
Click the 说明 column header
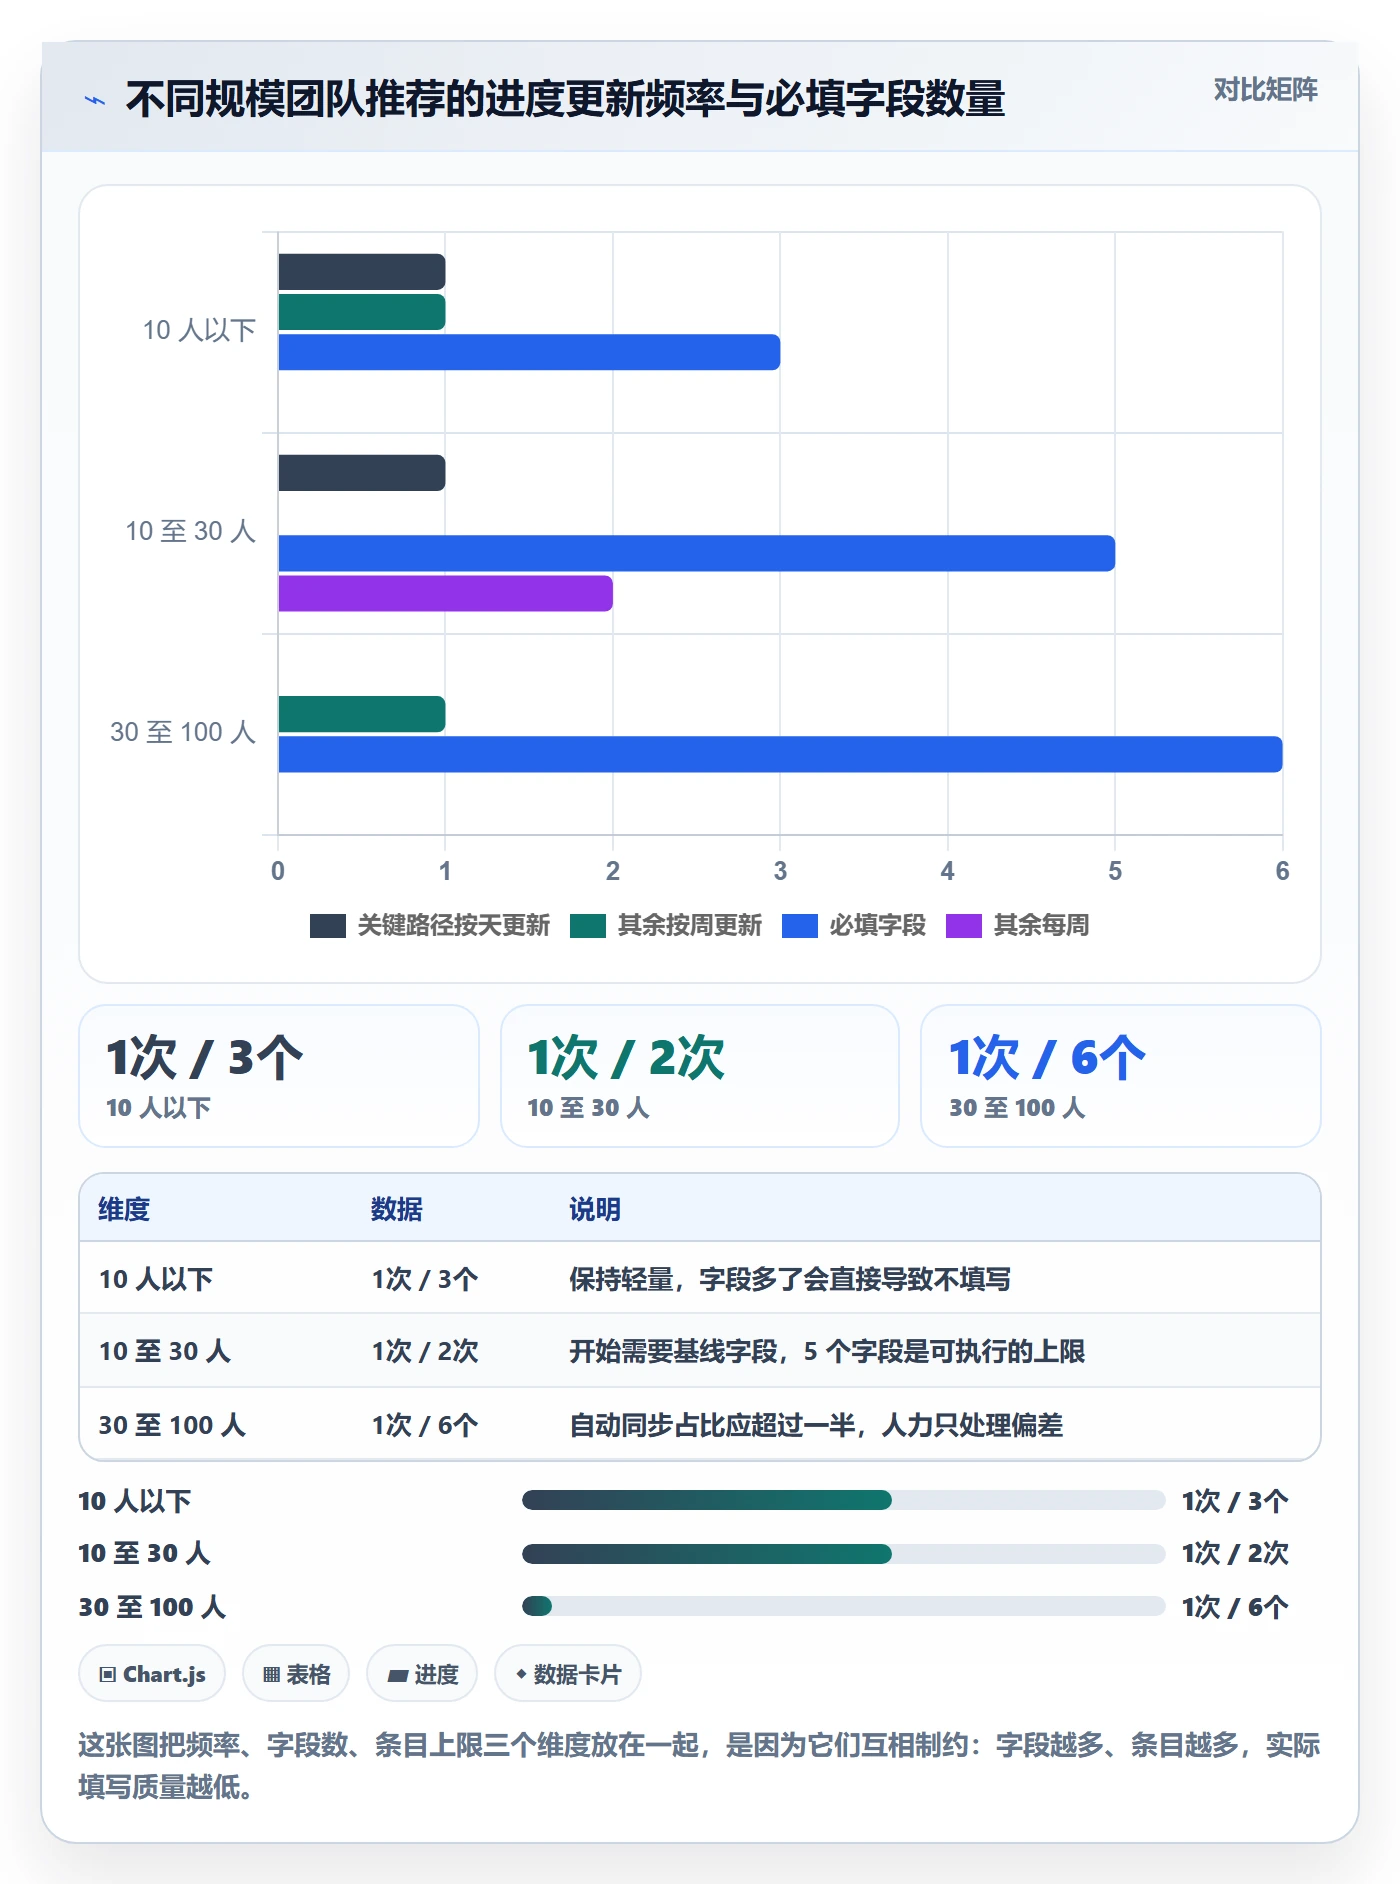pyautogui.click(x=595, y=1209)
